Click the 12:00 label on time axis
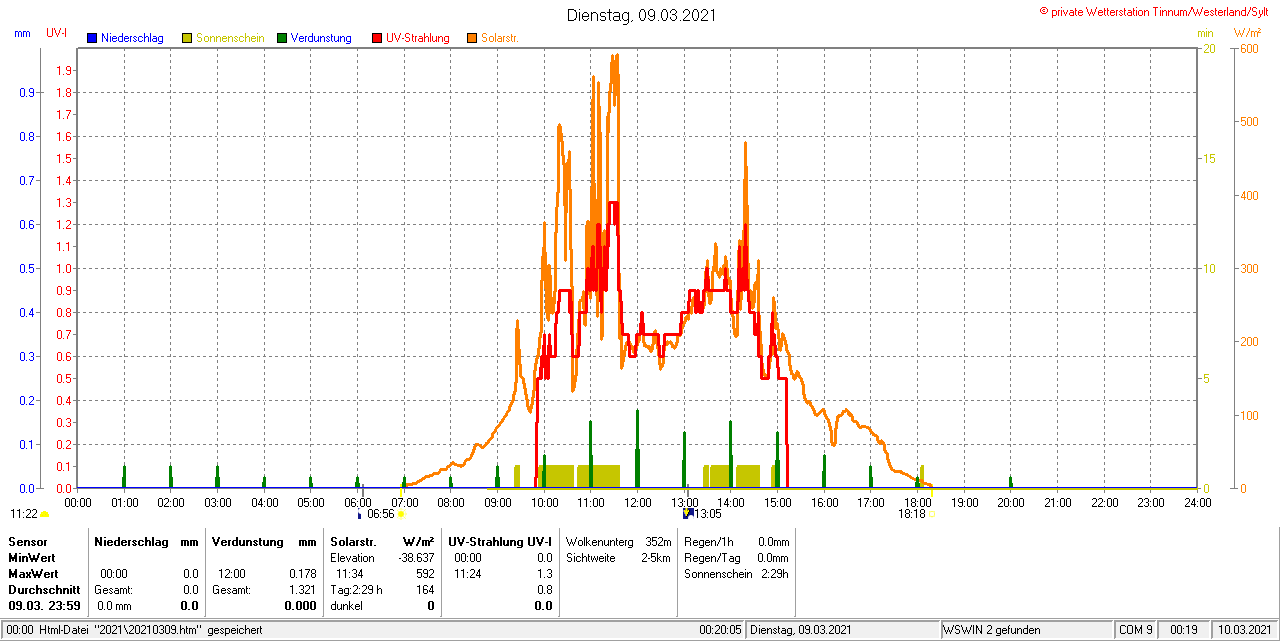This screenshot has height=641, width=1280. click(x=637, y=502)
